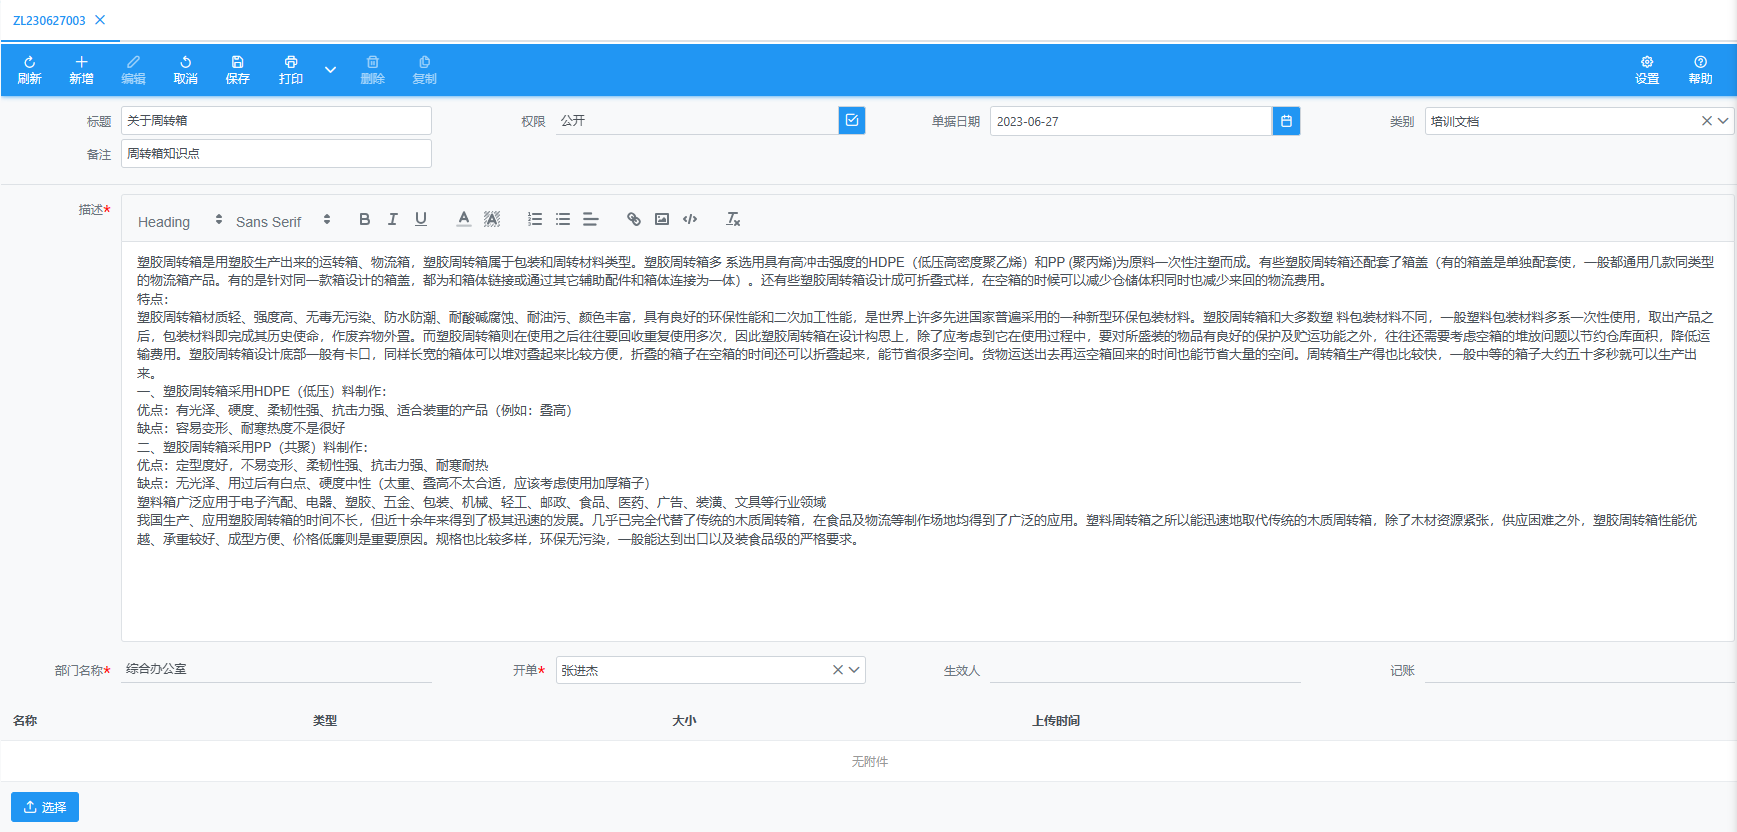The width and height of the screenshot is (1737, 832).
Task: Toggle bold formatting
Action: coord(364,219)
